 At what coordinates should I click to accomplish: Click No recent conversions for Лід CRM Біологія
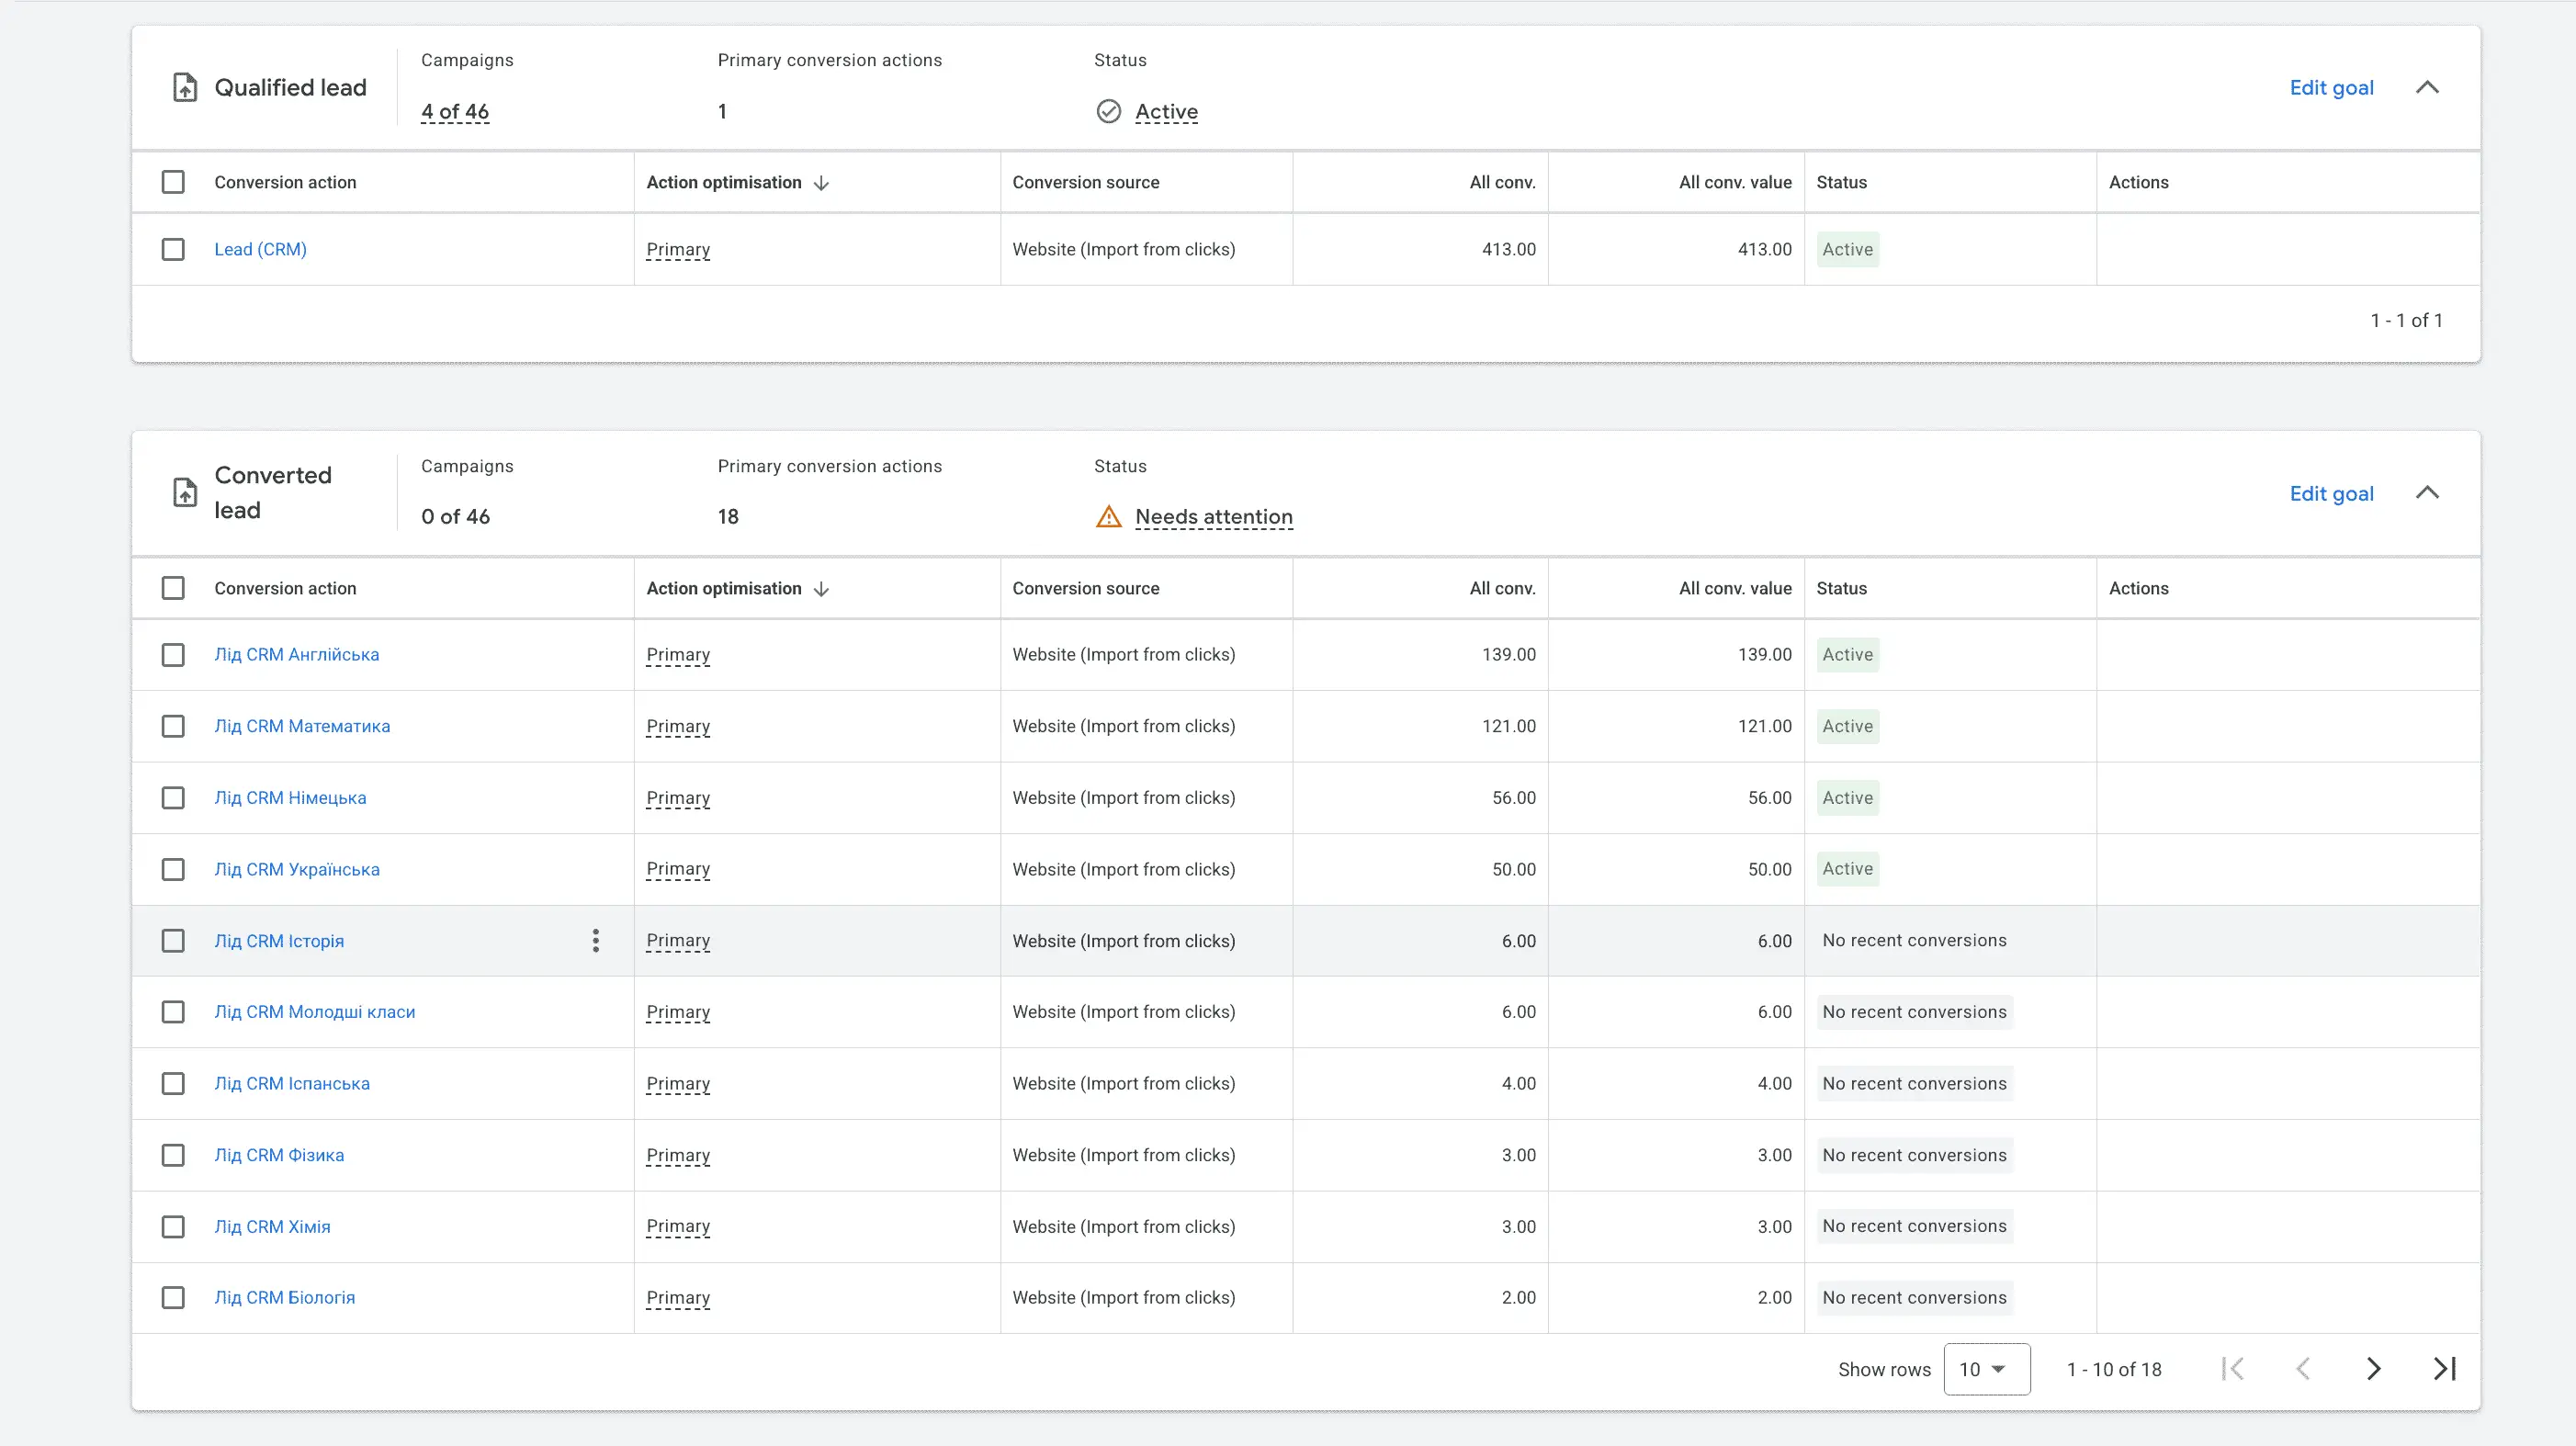coord(1914,1298)
